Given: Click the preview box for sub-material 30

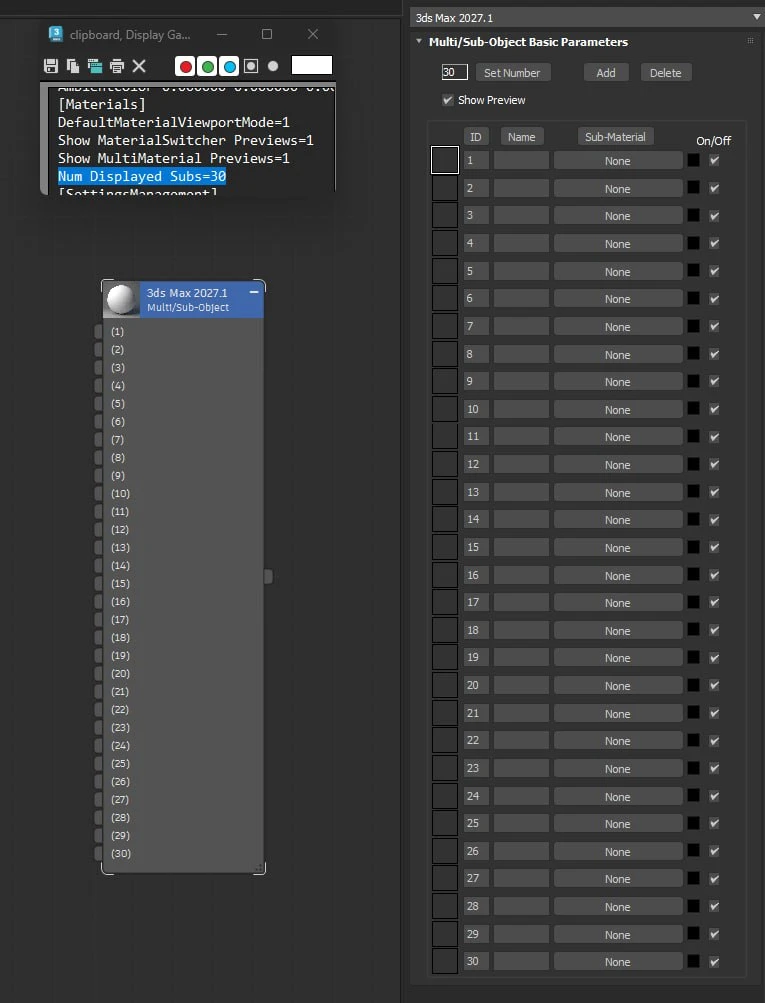Looking at the screenshot, I should click(x=445, y=961).
